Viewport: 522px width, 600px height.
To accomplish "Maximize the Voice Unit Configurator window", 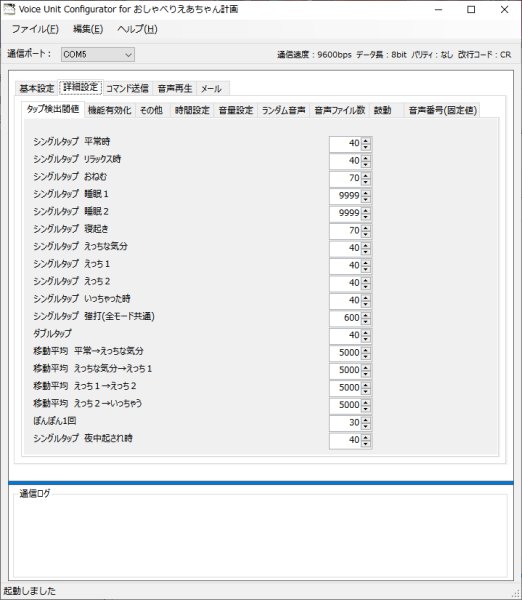I will tap(471, 10).
